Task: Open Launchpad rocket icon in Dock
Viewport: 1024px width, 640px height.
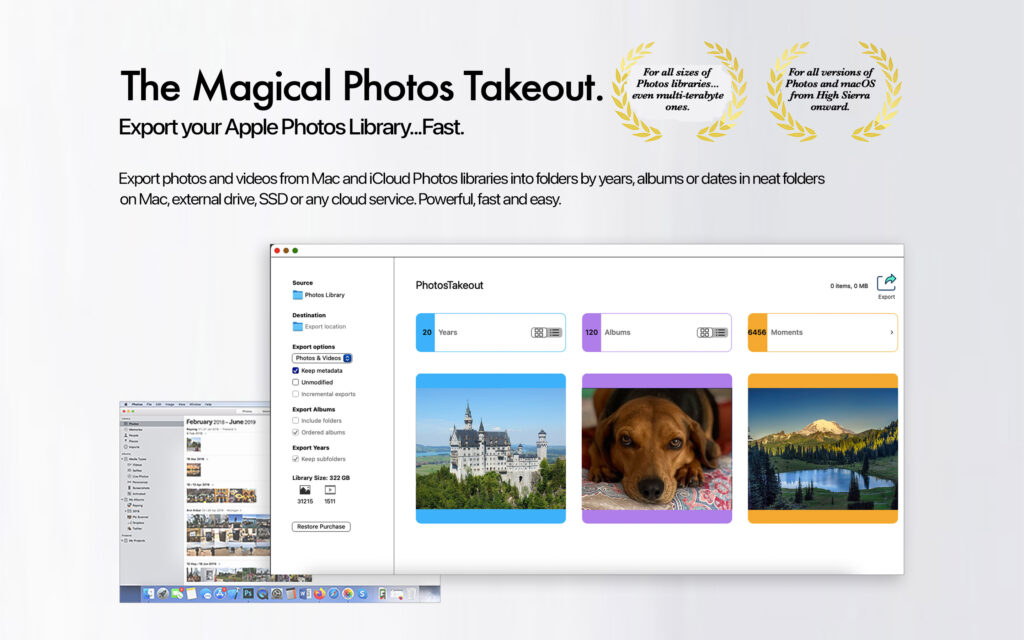Action: 163,594
